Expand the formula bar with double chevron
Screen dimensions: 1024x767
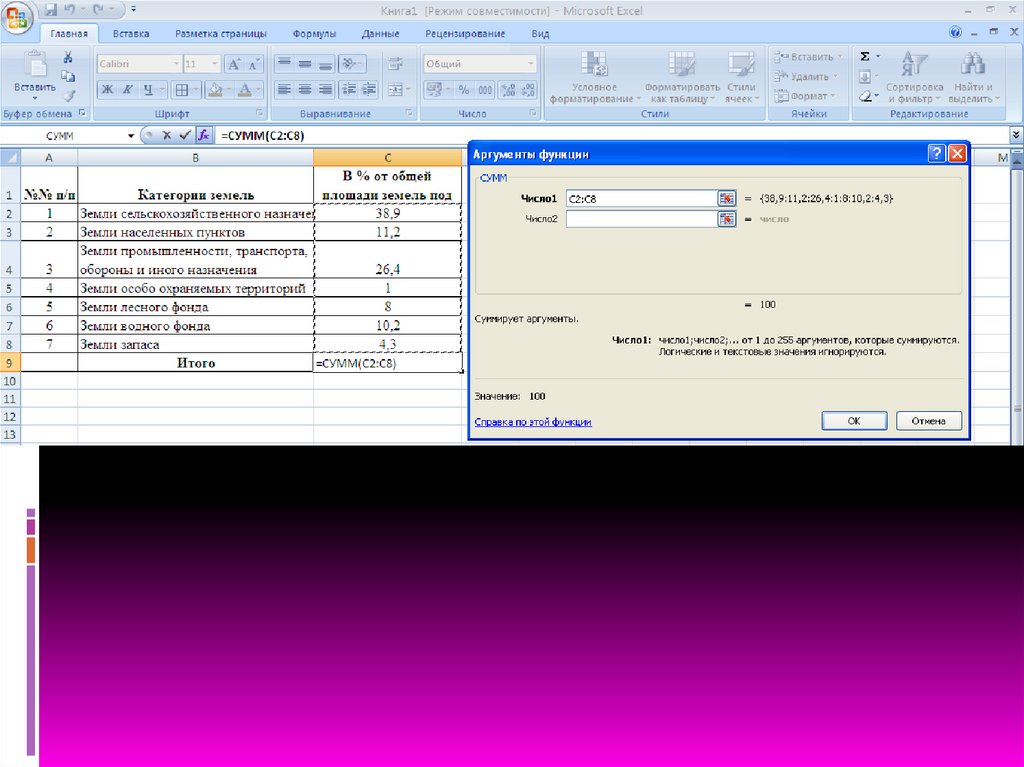1016,135
